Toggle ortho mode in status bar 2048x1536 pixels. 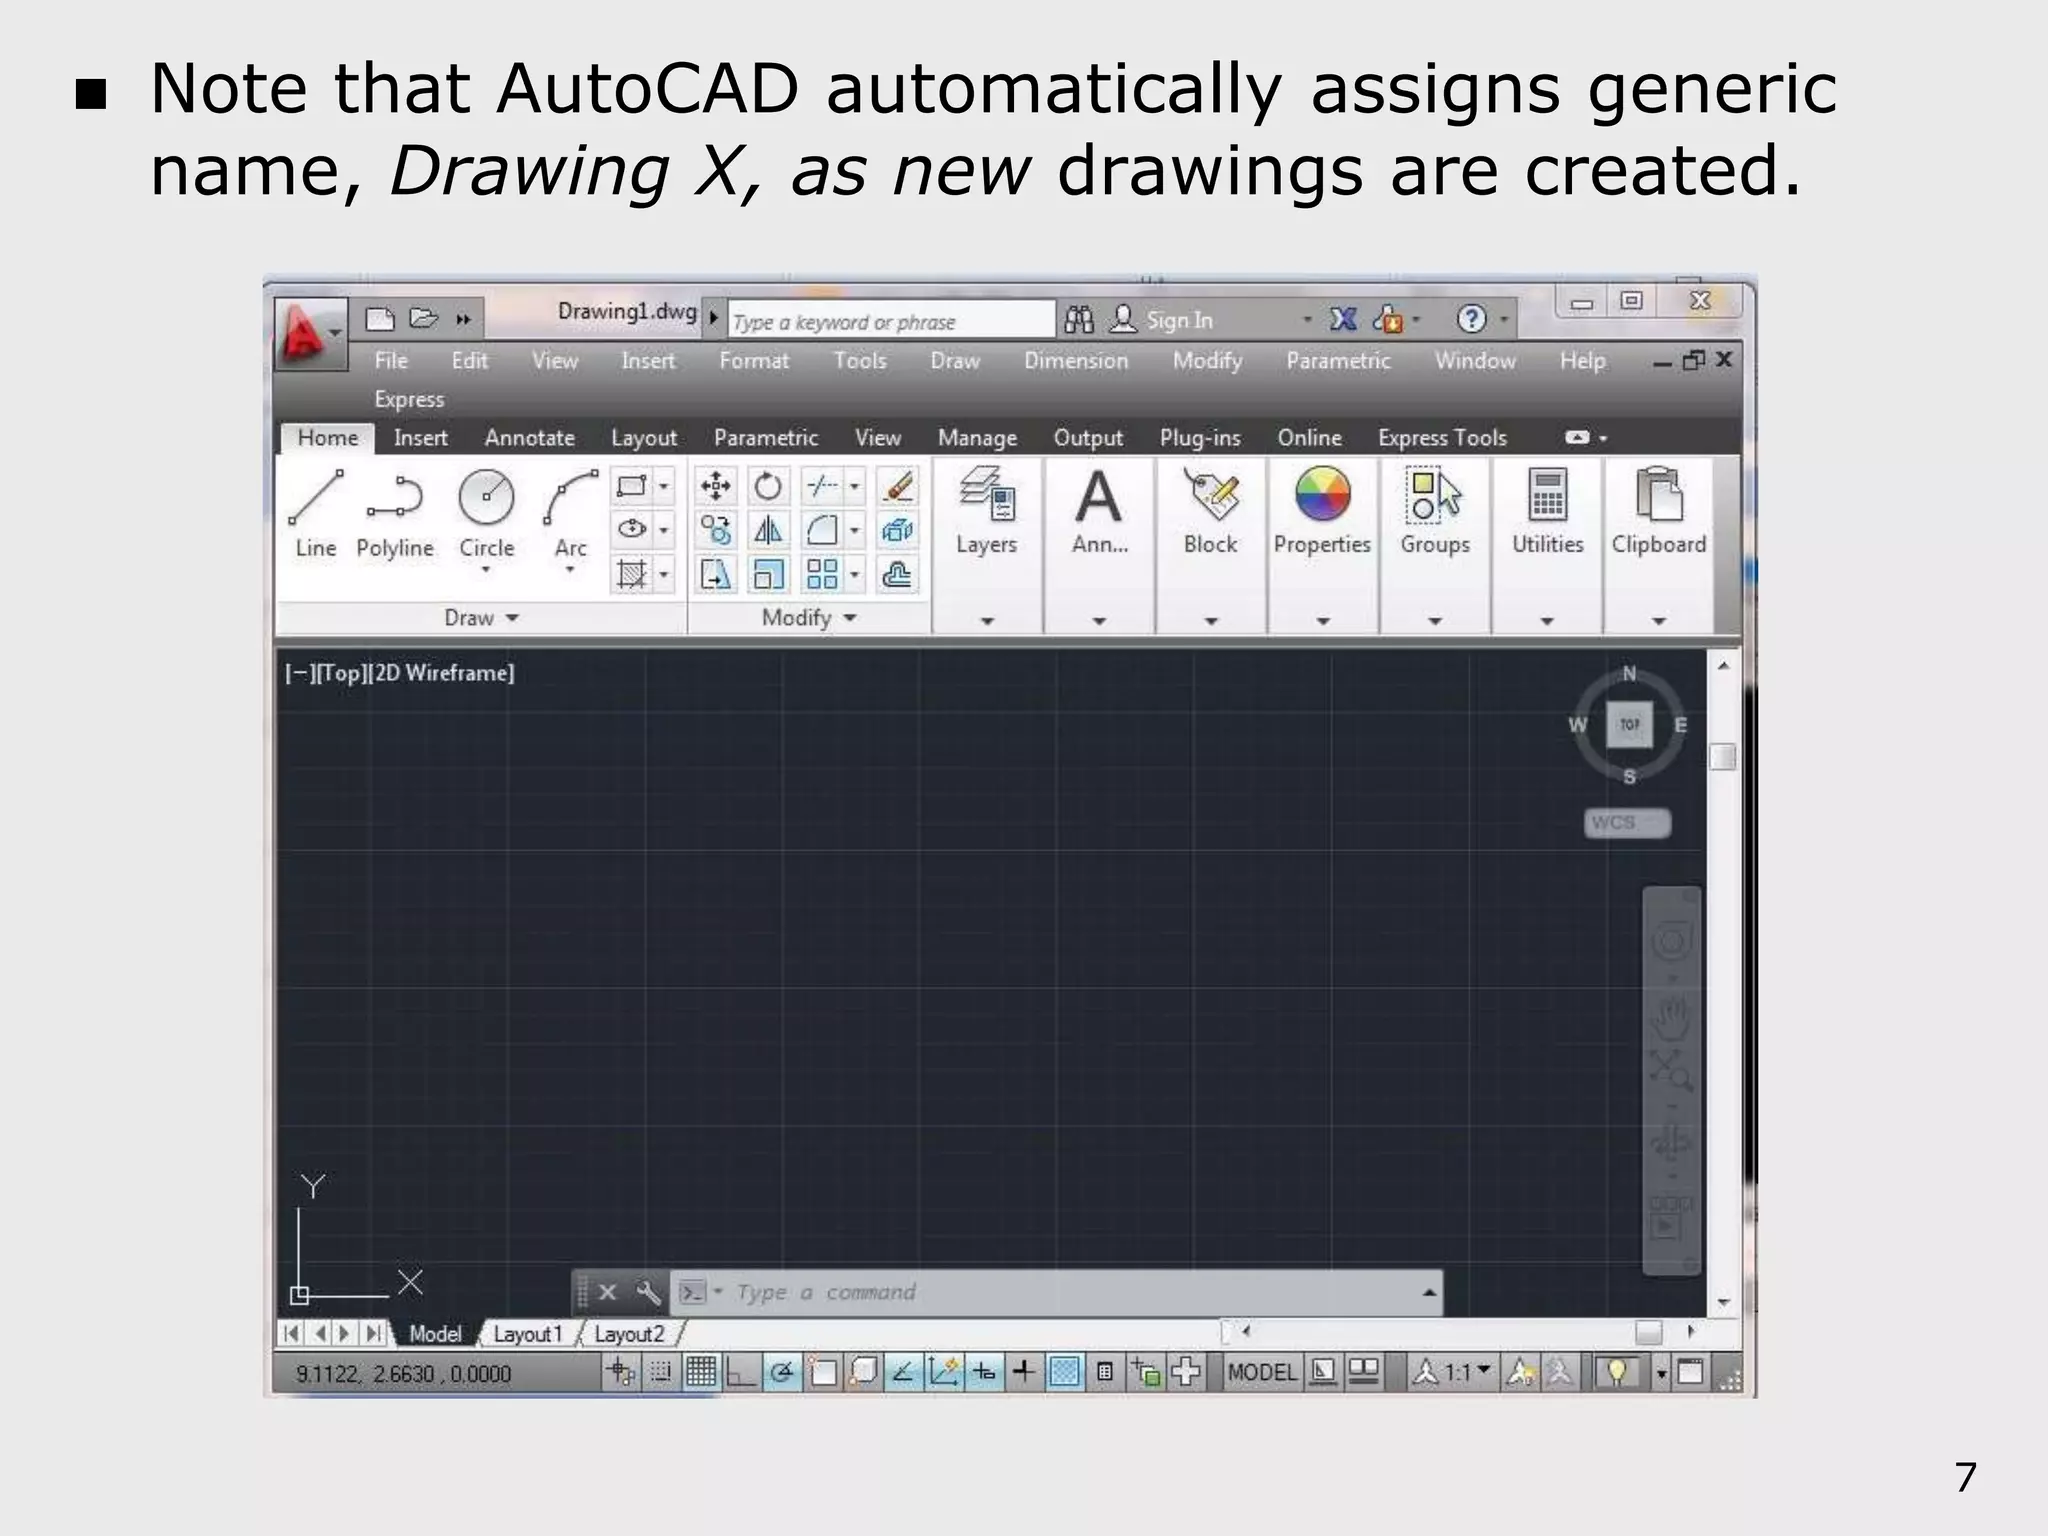click(740, 1372)
